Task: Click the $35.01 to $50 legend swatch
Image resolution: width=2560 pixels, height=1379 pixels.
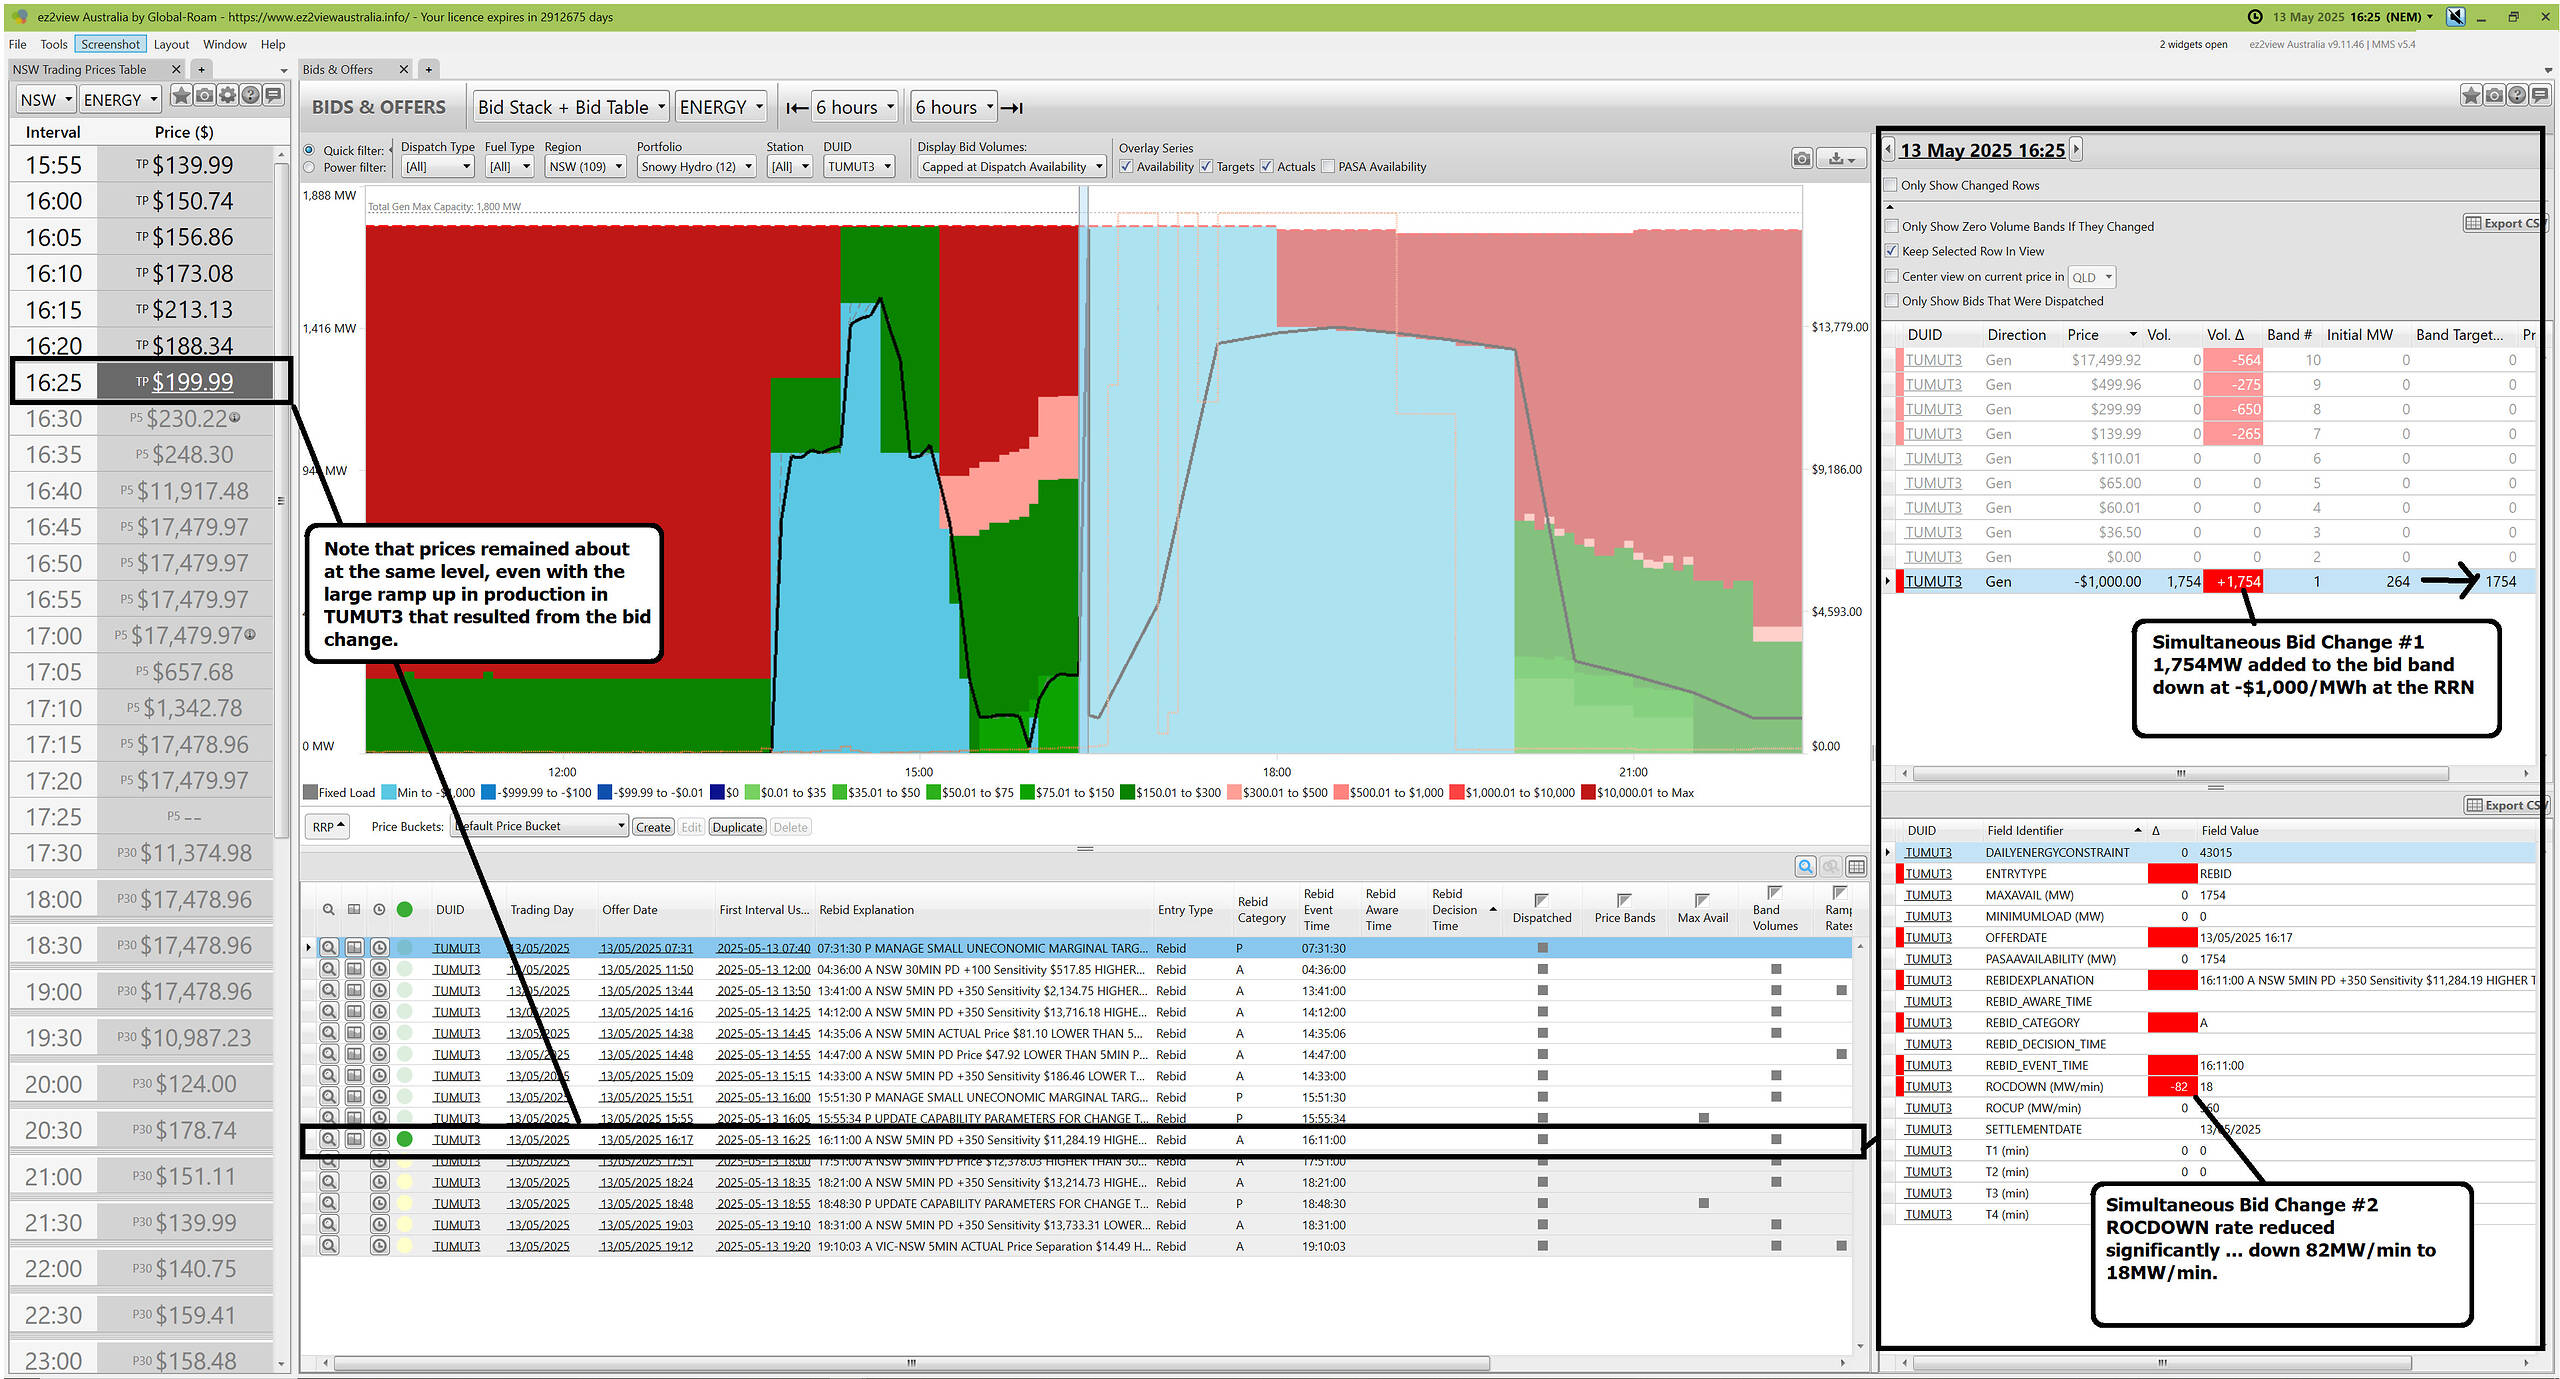Action: pos(839,793)
